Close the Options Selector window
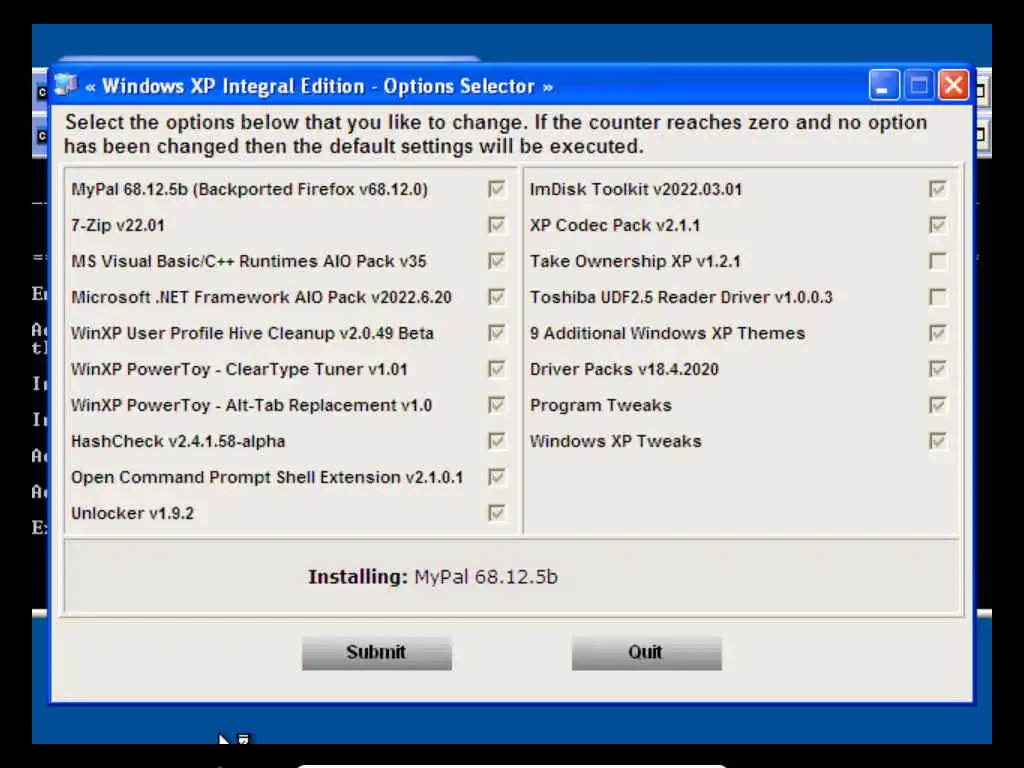This screenshot has width=1024, height=768. tap(953, 86)
